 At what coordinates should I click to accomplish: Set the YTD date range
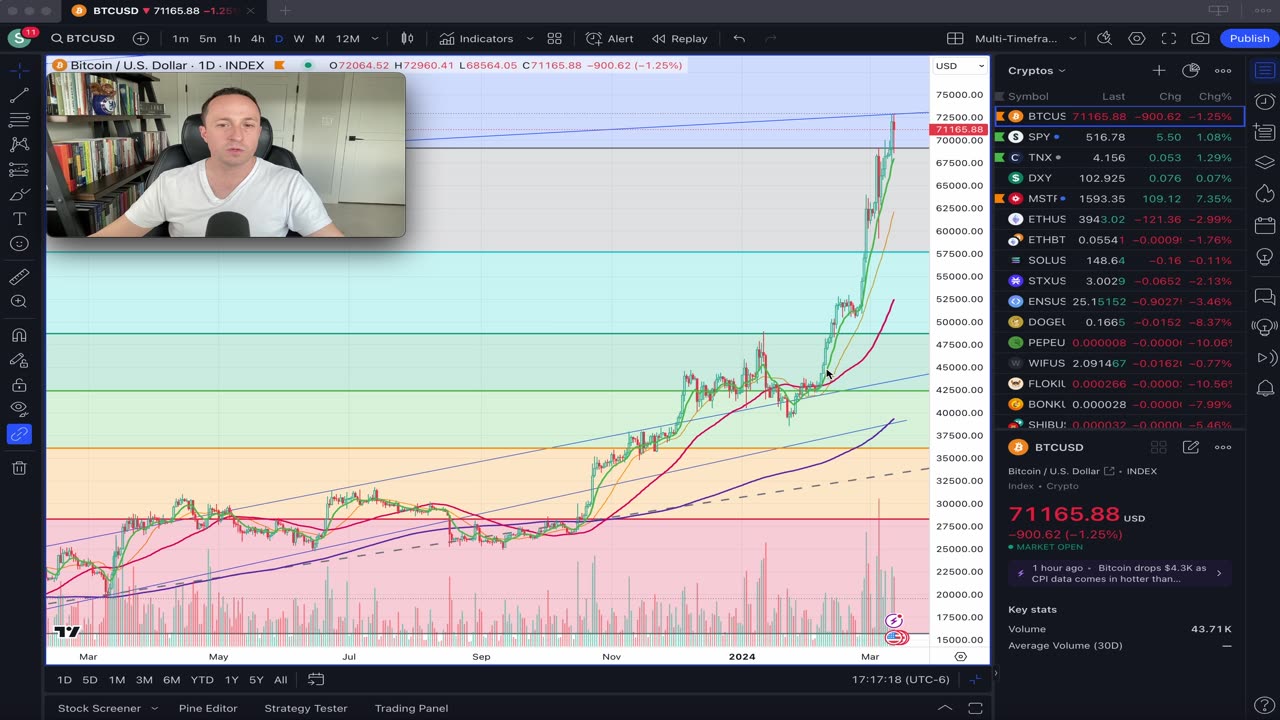(x=202, y=680)
